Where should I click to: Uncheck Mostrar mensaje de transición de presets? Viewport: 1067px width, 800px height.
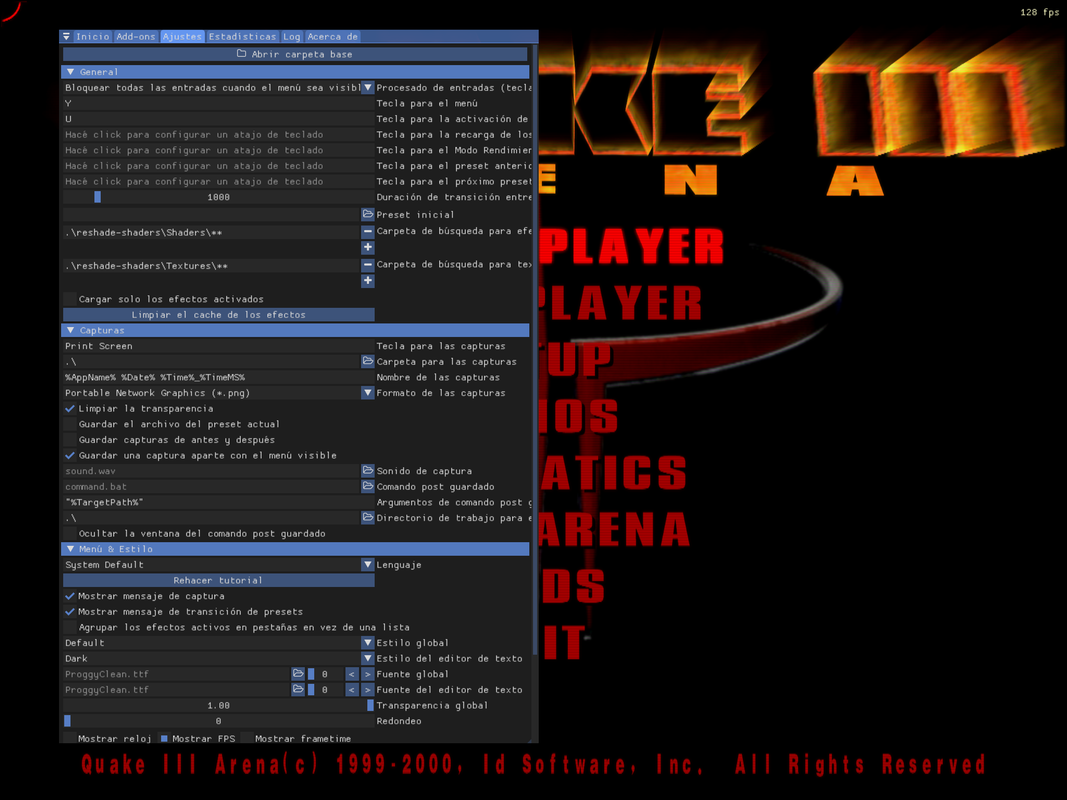69,612
